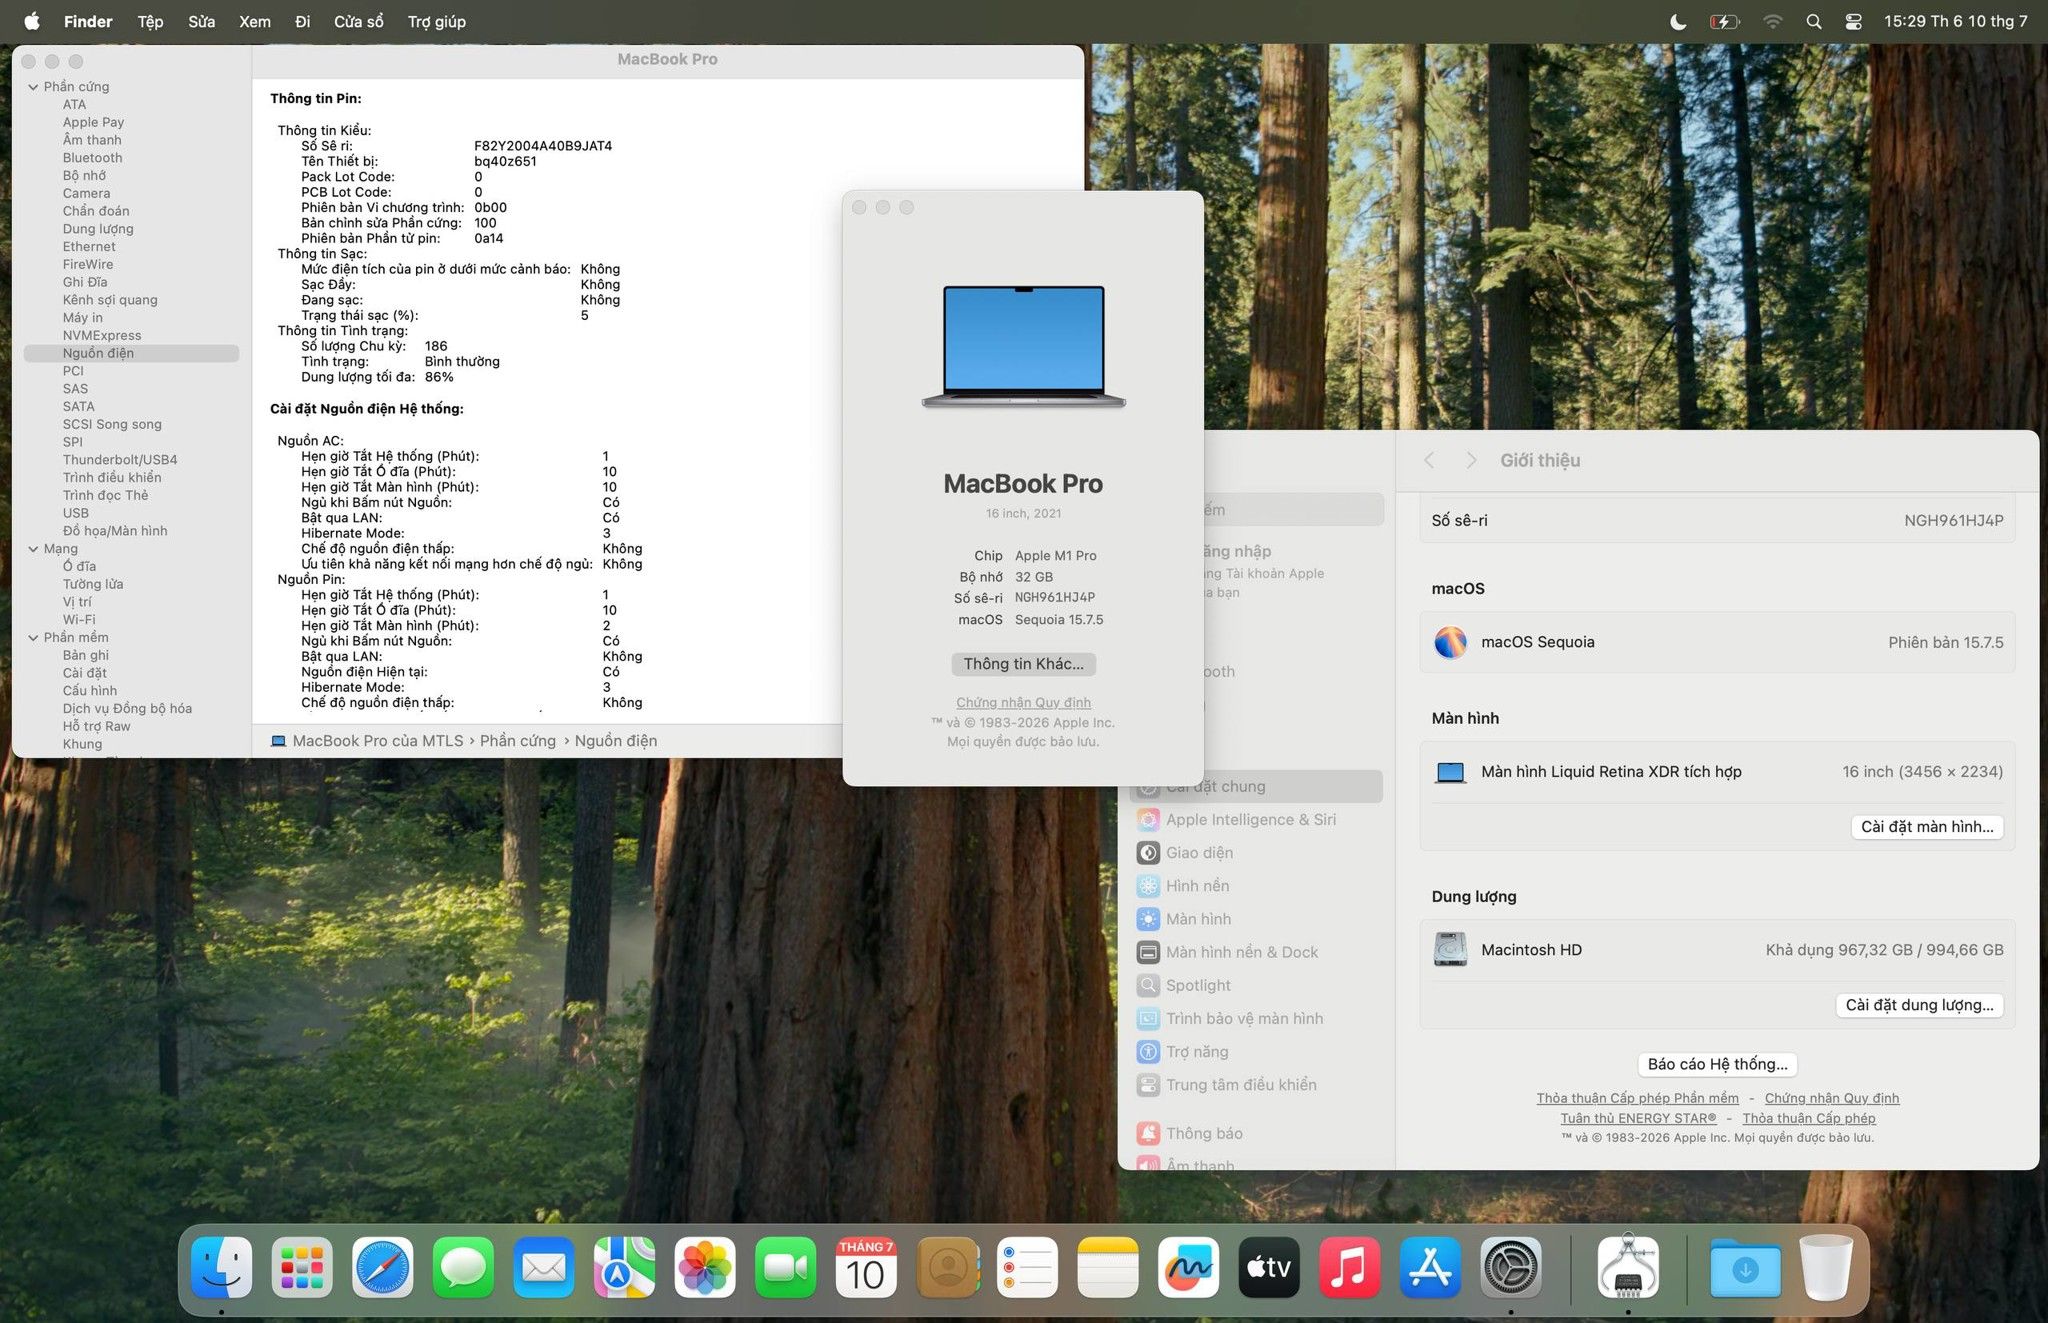Open Cài đặt màn hình... button
The height and width of the screenshot is (1323, 2048).
tap(1927, 827)
